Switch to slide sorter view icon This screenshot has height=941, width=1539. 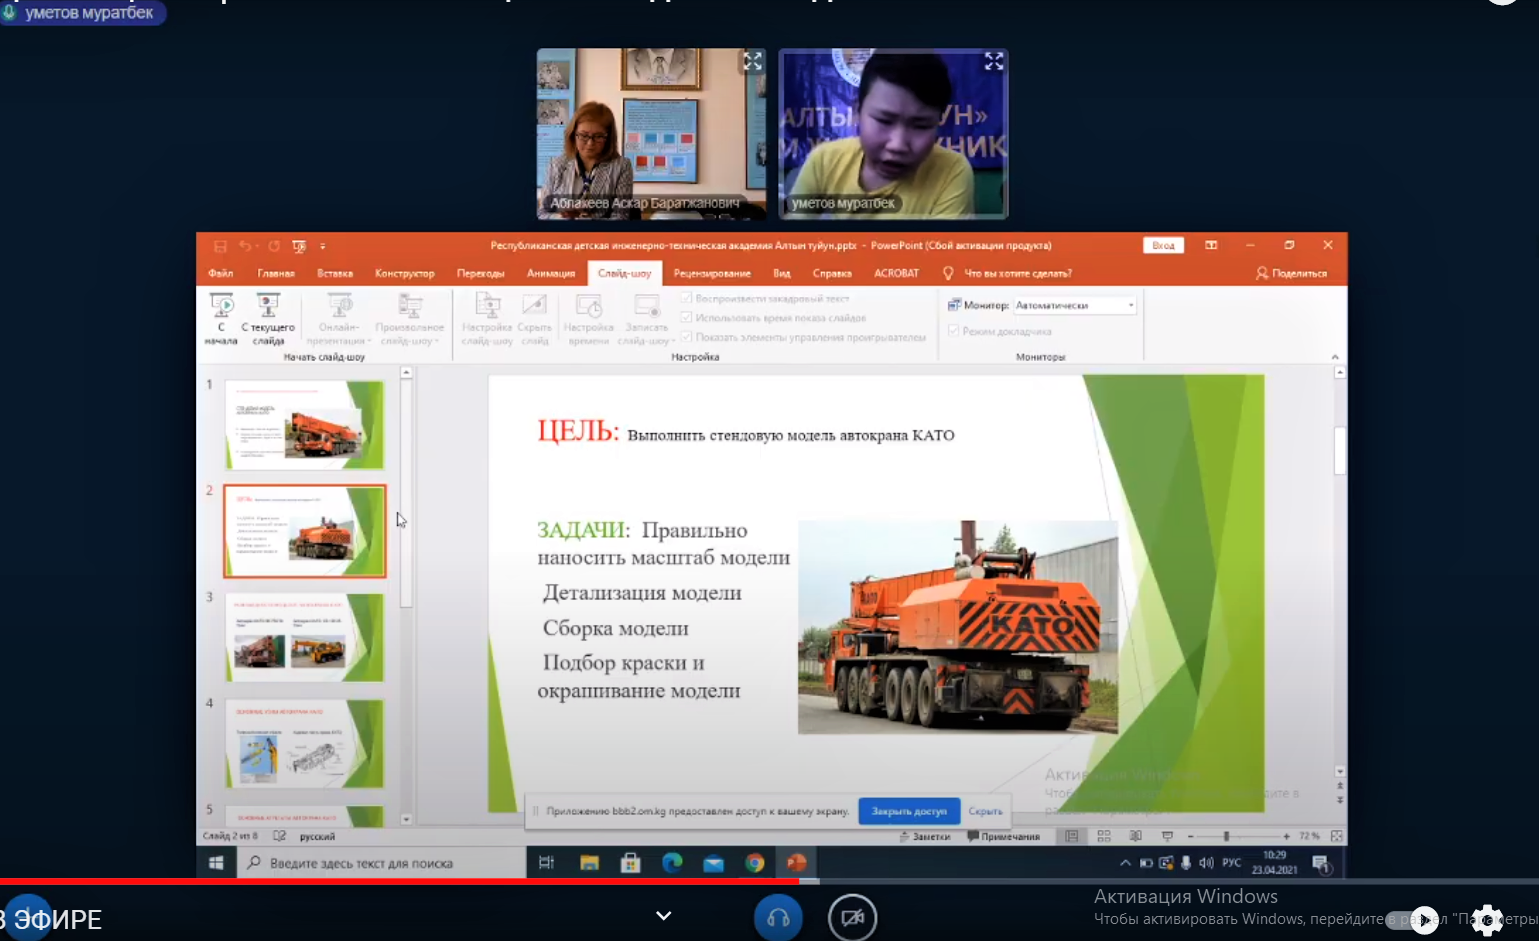point(1104,836)
